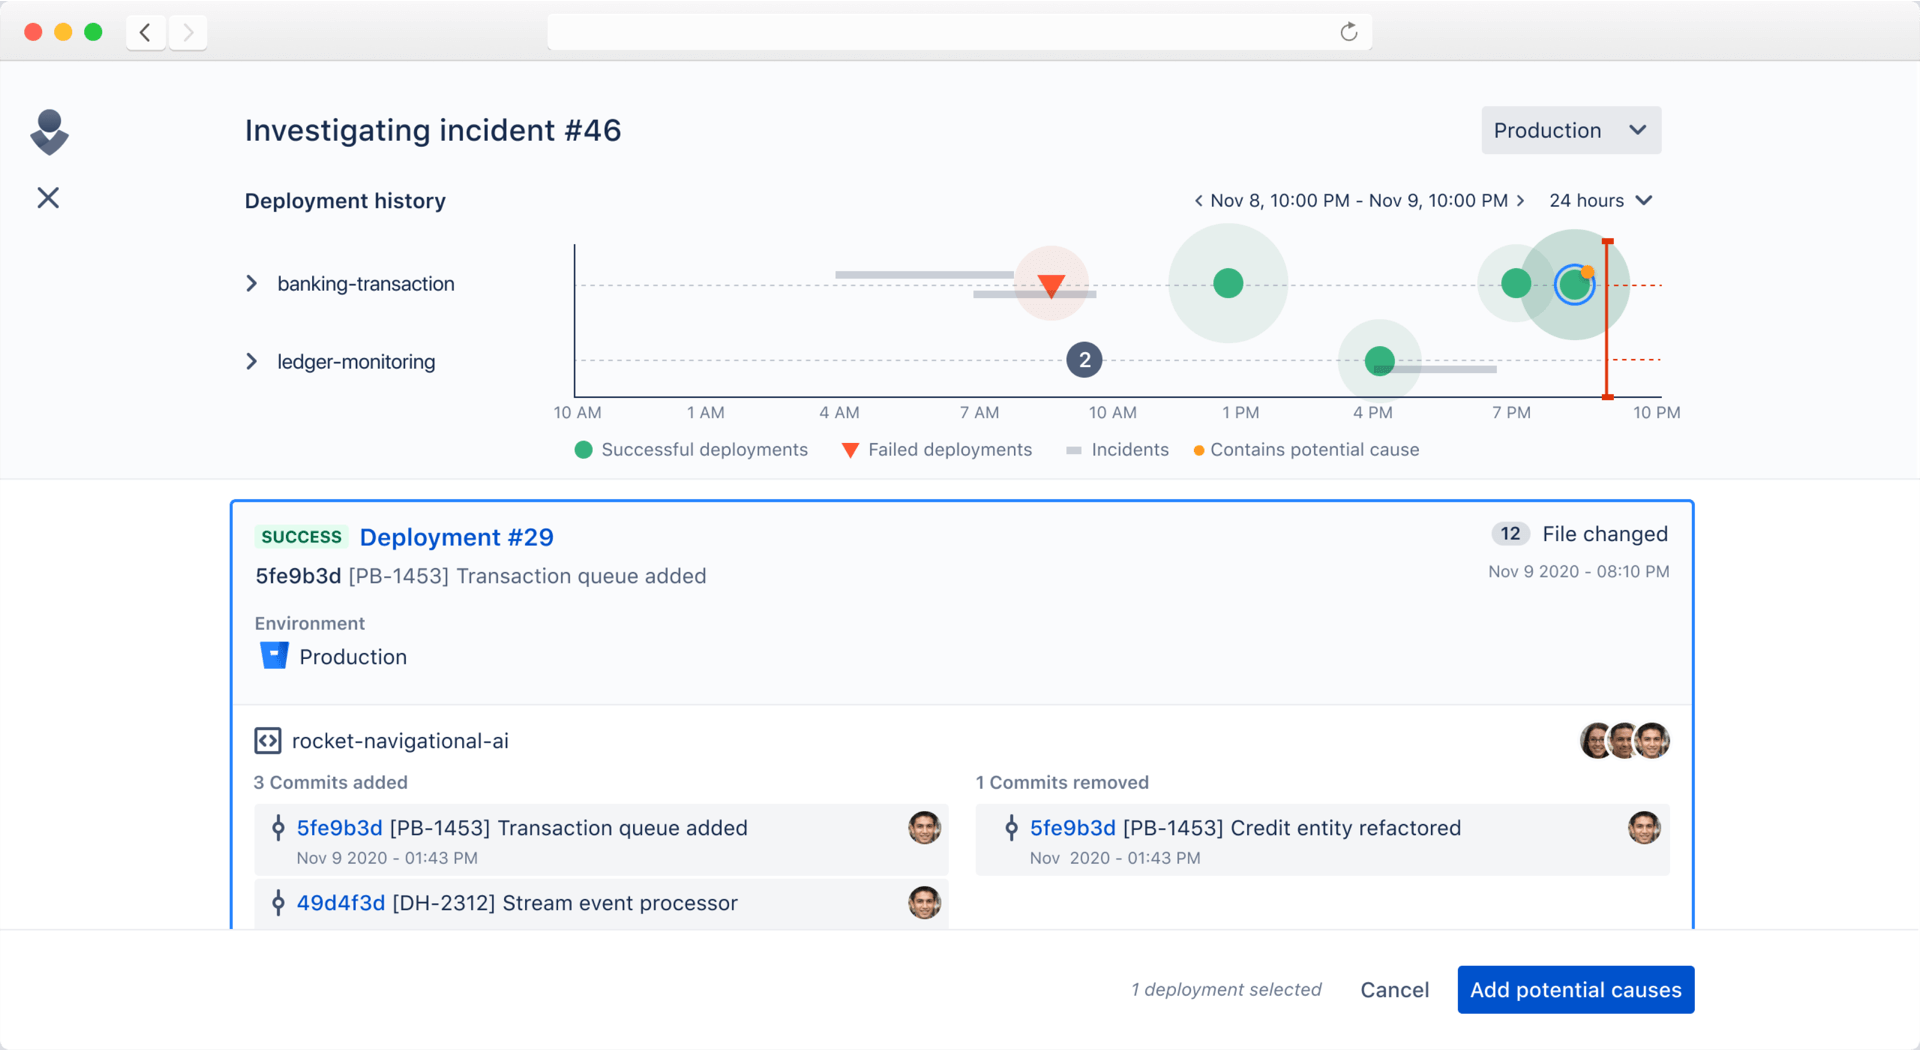
Task: Select the 1 PM banking-transaction successful deployment dot
Action: [x=1228, y=284]
